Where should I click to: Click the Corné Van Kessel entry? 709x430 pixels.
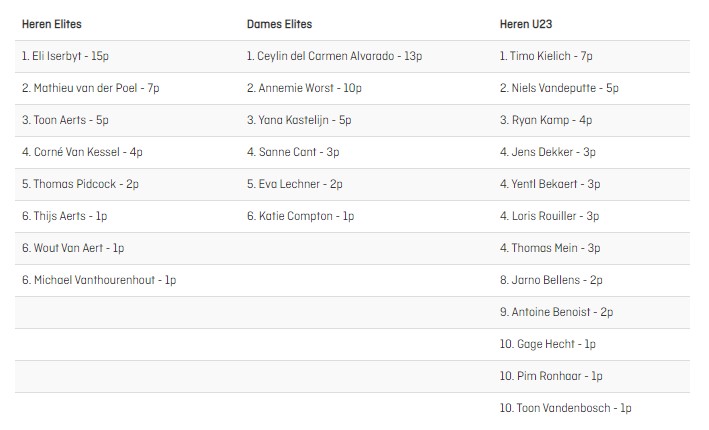[82, 152]
